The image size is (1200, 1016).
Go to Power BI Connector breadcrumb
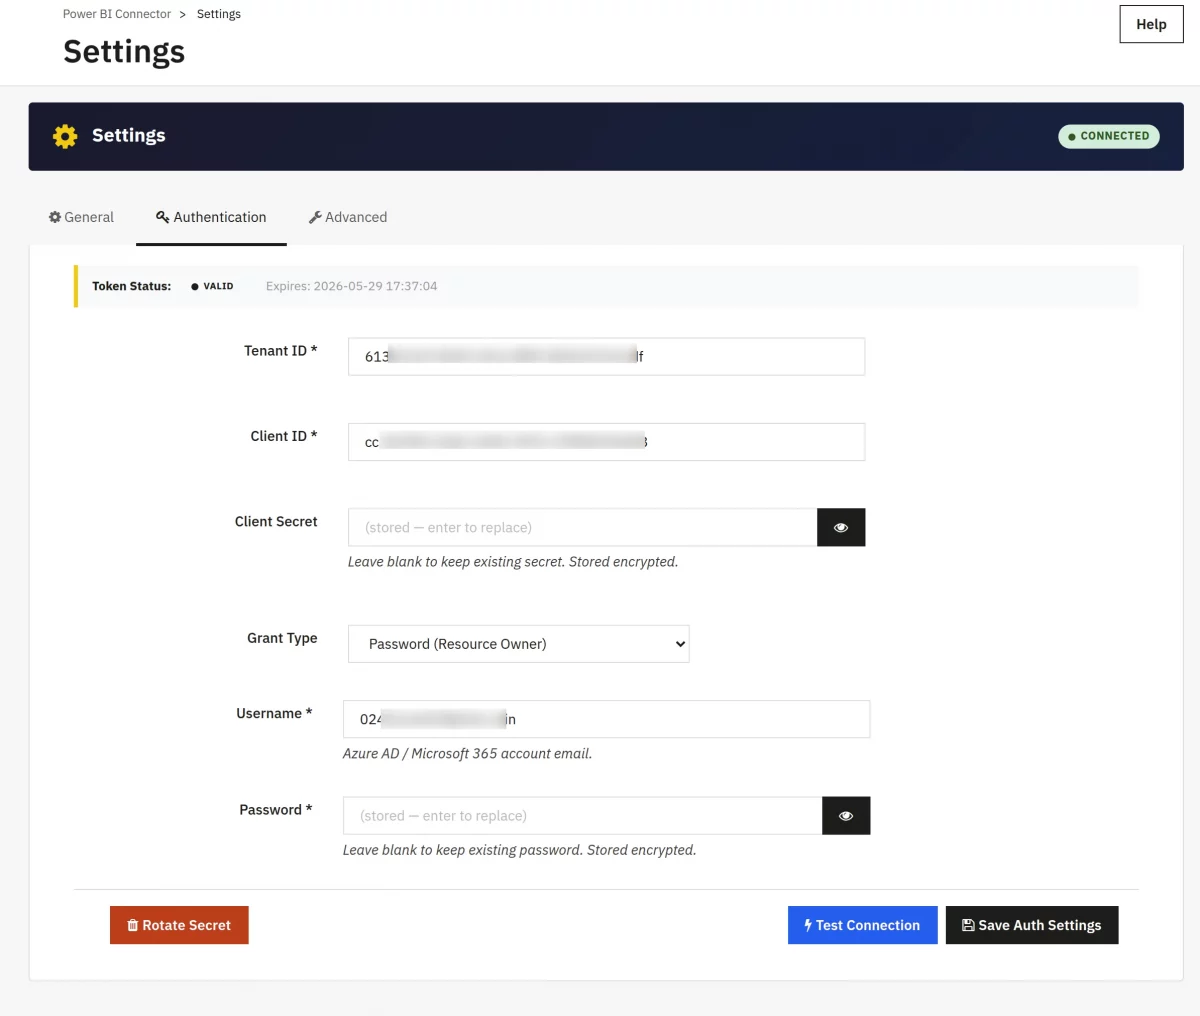[x=117, y=14]
